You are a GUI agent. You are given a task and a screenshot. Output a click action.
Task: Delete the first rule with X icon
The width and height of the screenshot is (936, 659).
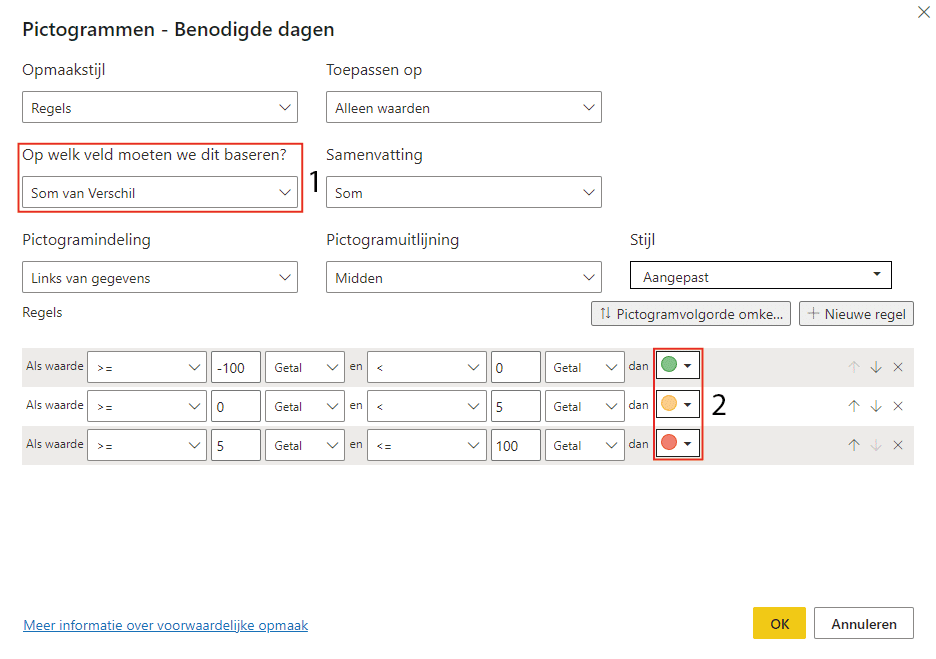pyautogui.click(x=897, y=367)
